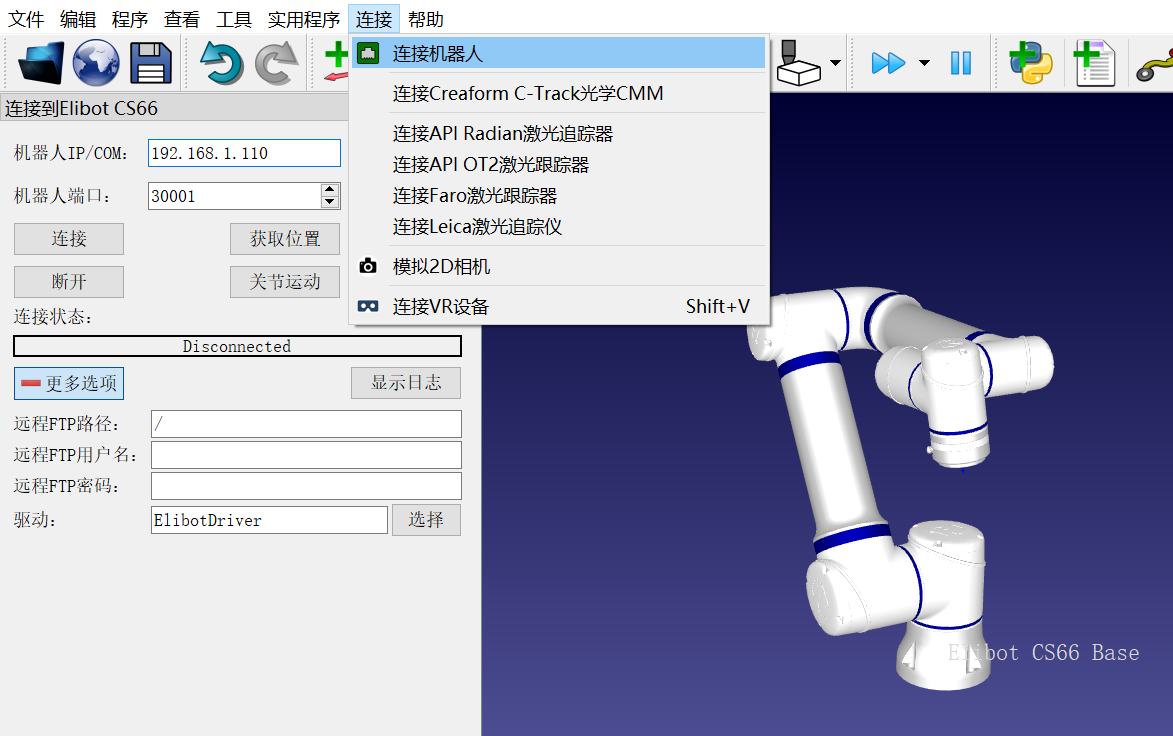
Task: Open the 帮助 menu
Action: [426, 19]
